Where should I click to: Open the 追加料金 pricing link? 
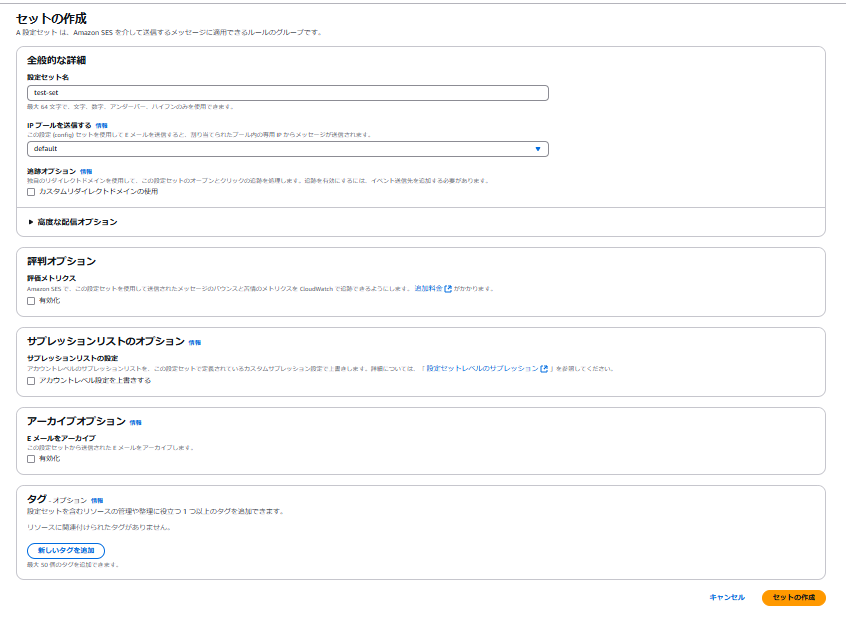click(x=428, y=288)
